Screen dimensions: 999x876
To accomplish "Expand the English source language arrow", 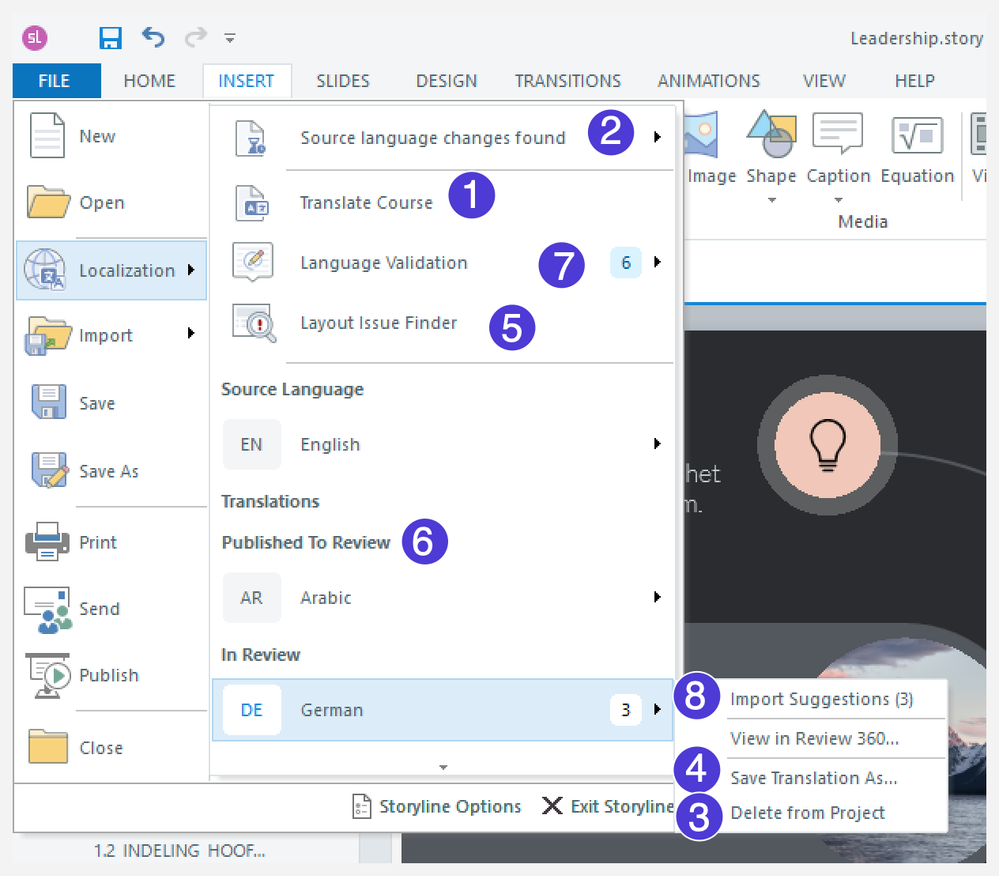I will pos(658,443).
